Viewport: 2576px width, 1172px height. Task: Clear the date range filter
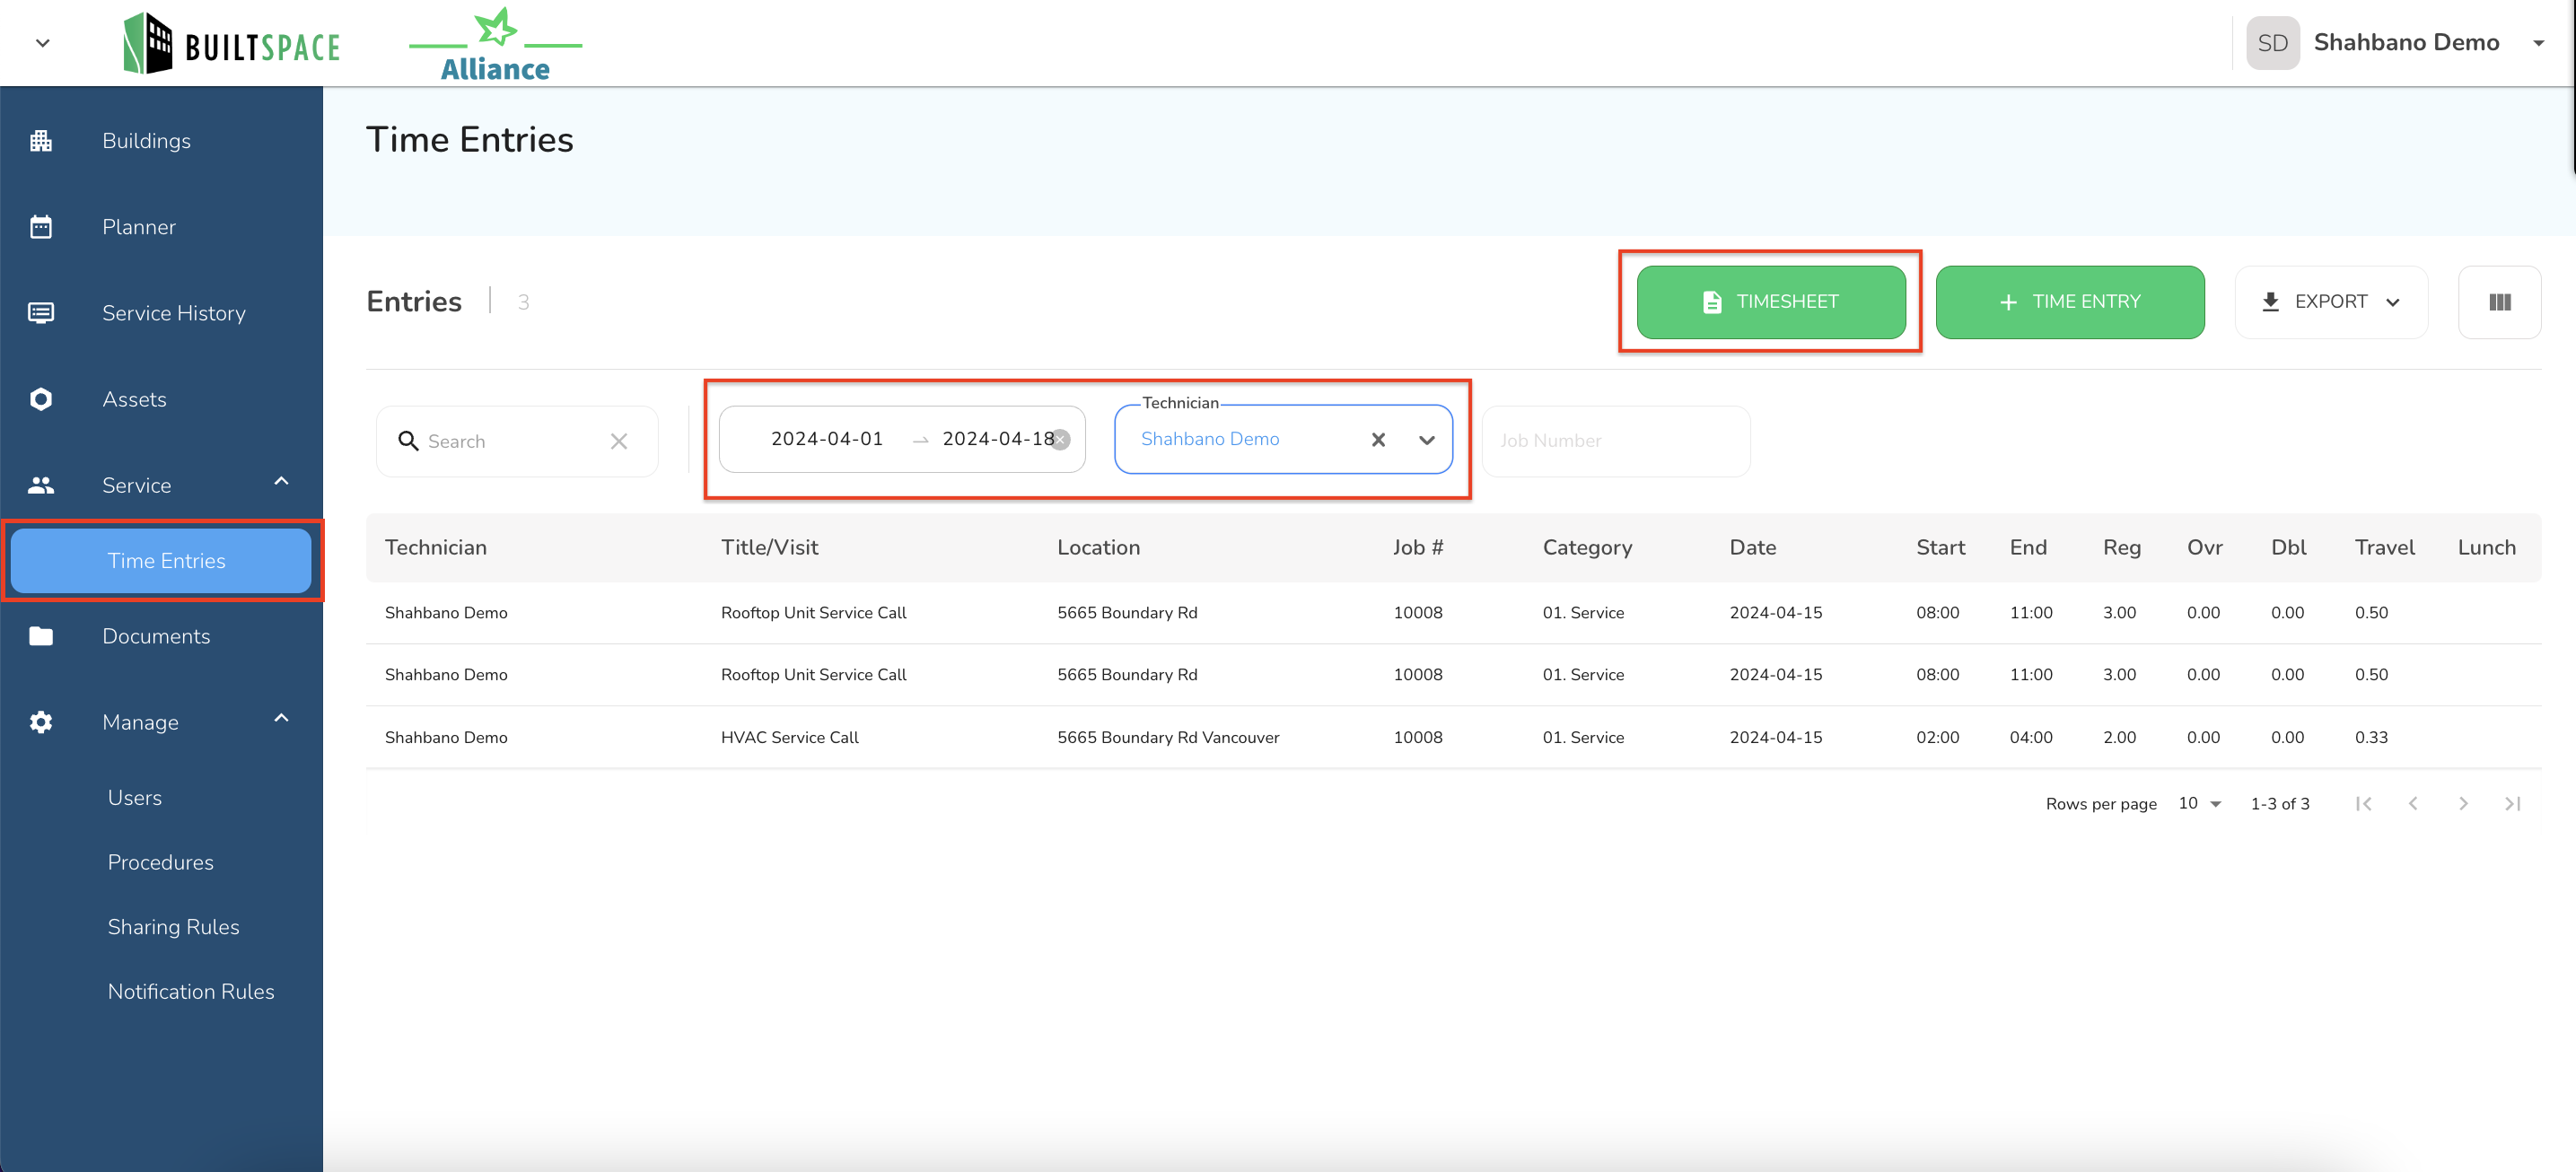coord(1061,439)
